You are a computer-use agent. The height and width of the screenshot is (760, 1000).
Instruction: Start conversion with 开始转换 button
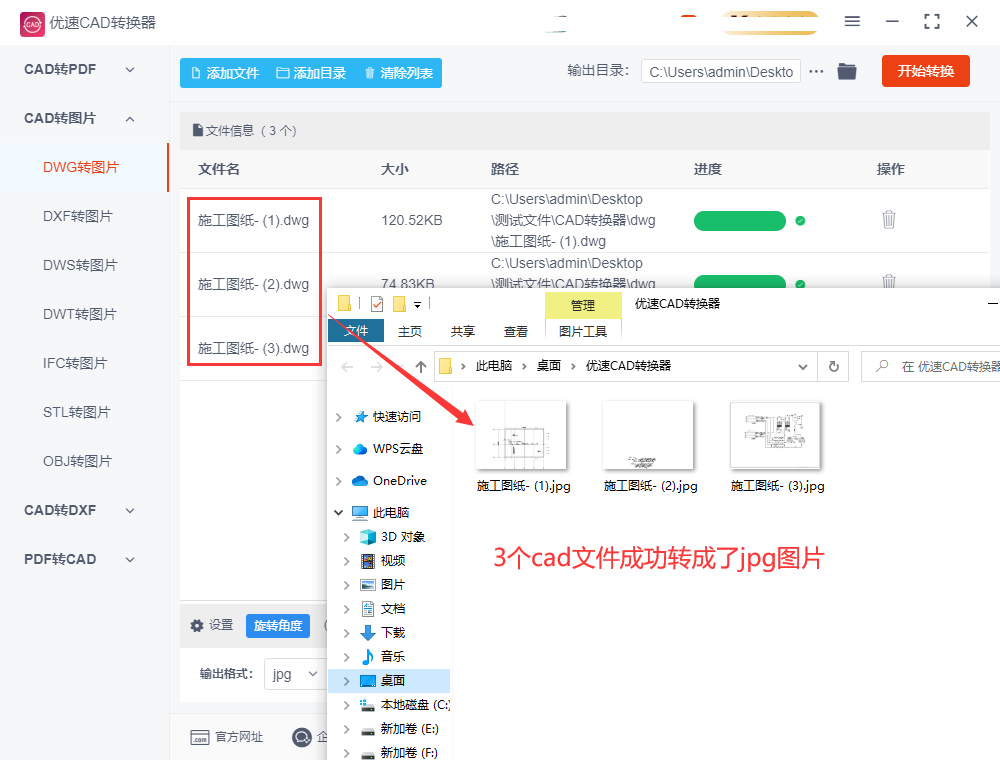point(925,71)
